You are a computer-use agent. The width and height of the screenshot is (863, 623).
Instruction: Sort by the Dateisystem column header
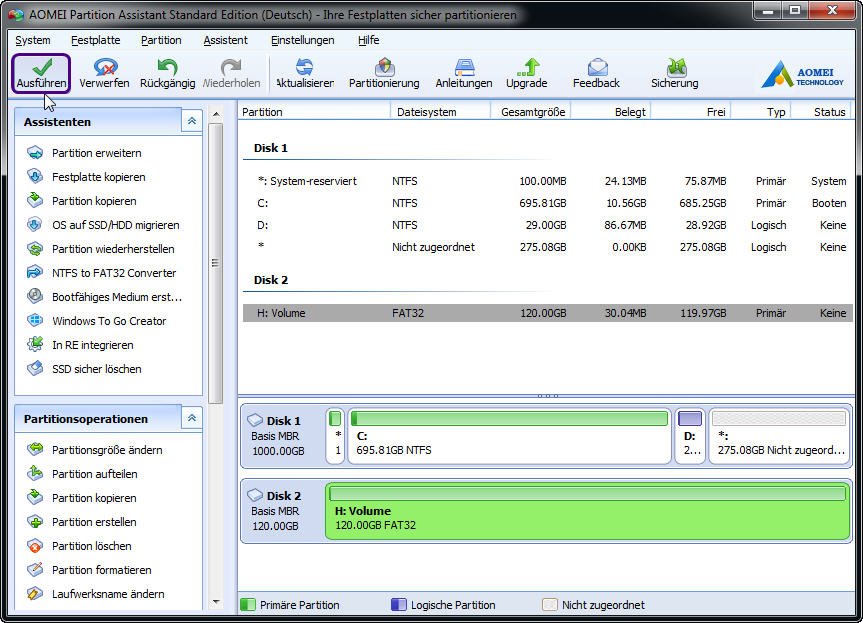click(x=440, y=112)
